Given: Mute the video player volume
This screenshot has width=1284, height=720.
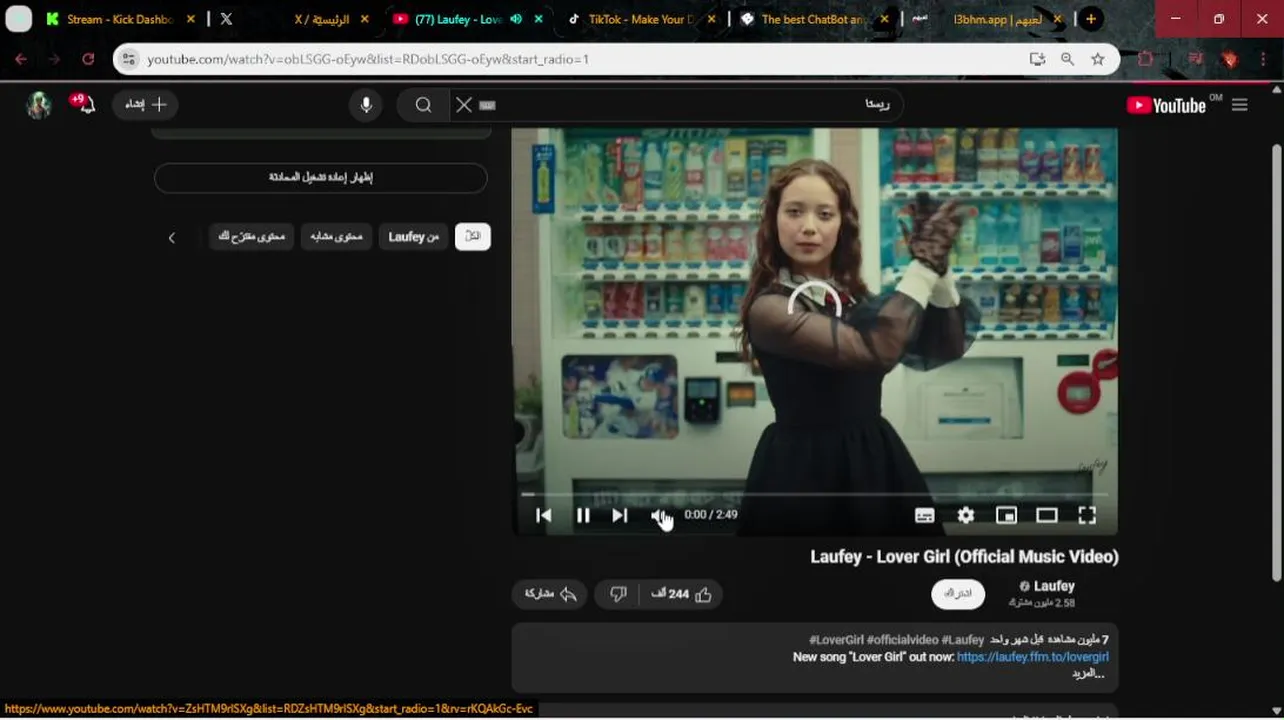Looking at the screenshot, I should tap(659, 515).
